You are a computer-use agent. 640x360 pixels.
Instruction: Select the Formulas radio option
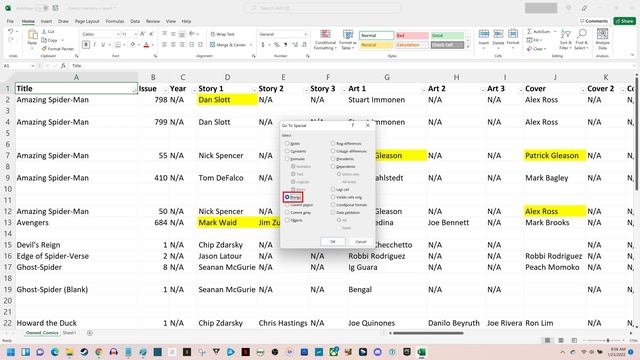[x=287, y=159]
